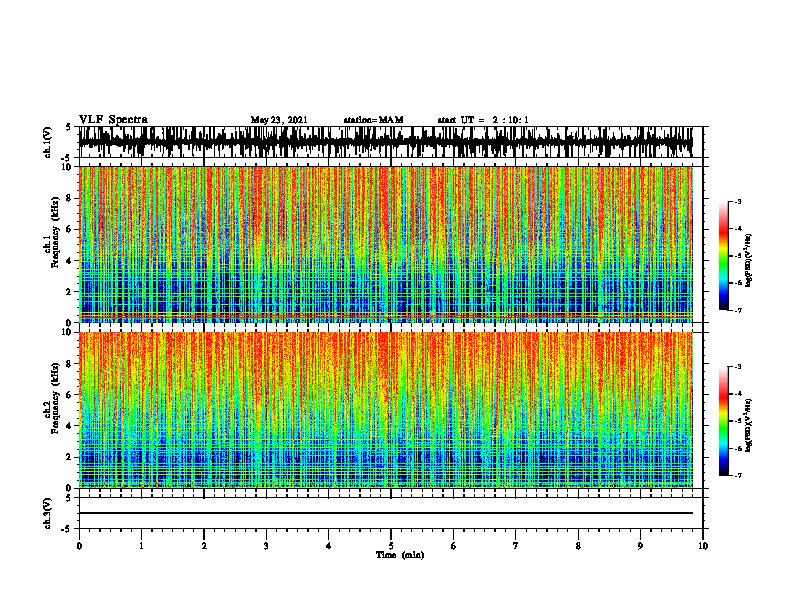This screenshot has height=612, width=792.
Task: Click the "10" at the time-axis end
Action: (x=703, y=546)
